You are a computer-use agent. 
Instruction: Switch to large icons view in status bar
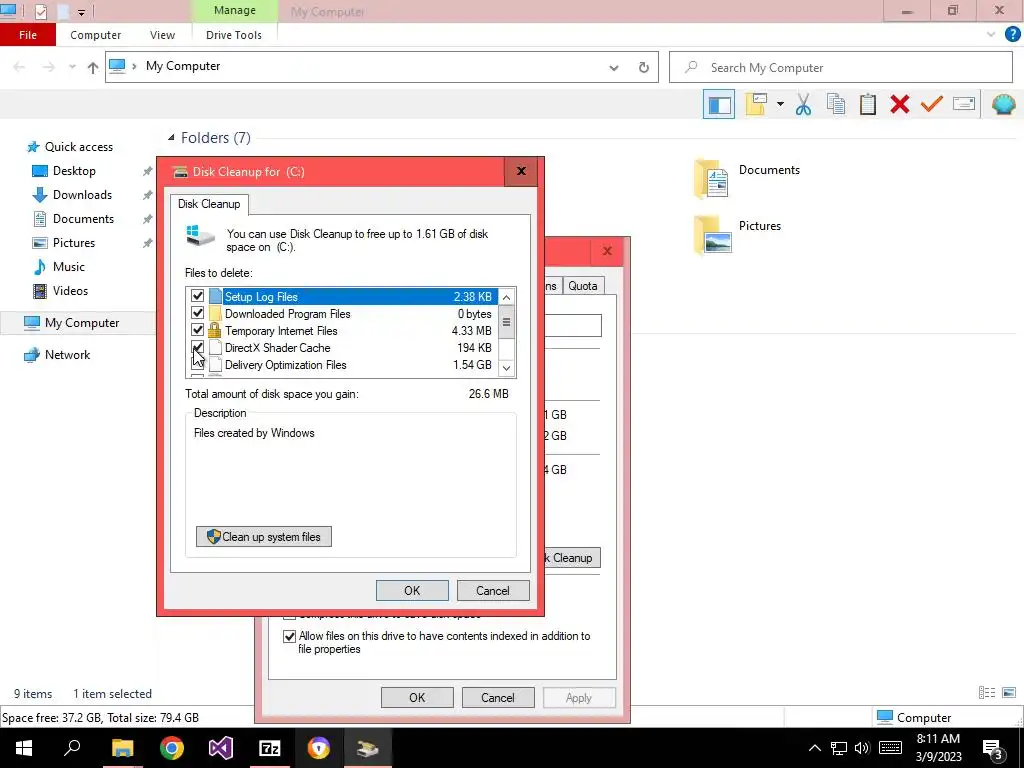pos(1009,693)
